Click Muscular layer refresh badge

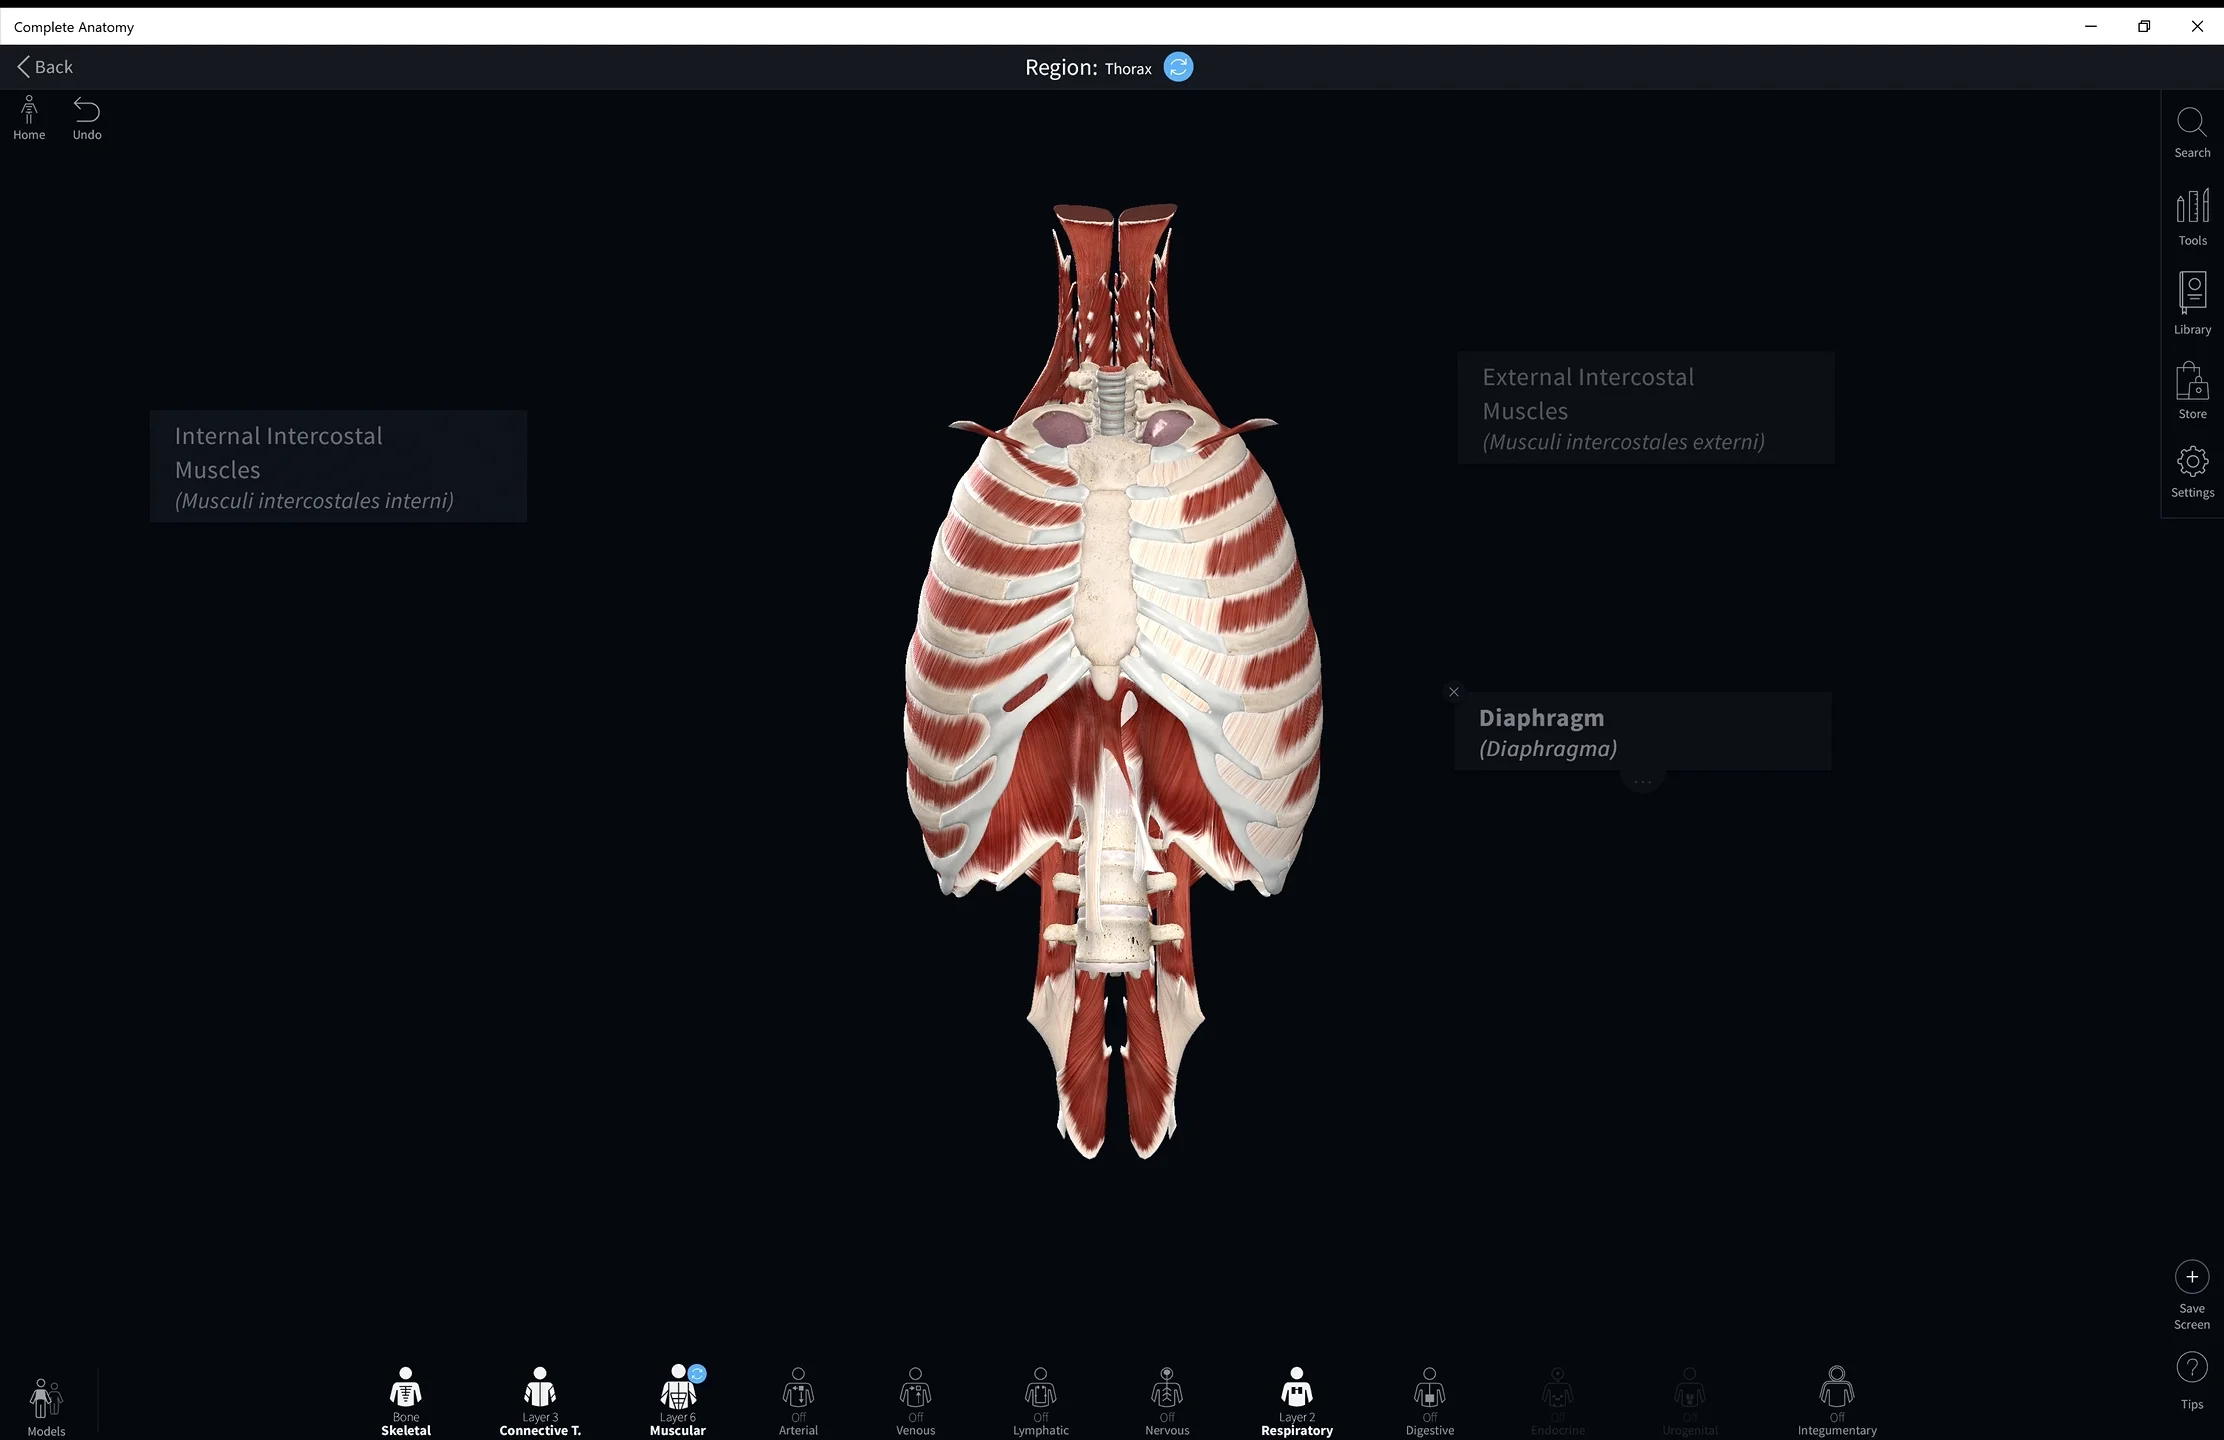(698, 1374)
